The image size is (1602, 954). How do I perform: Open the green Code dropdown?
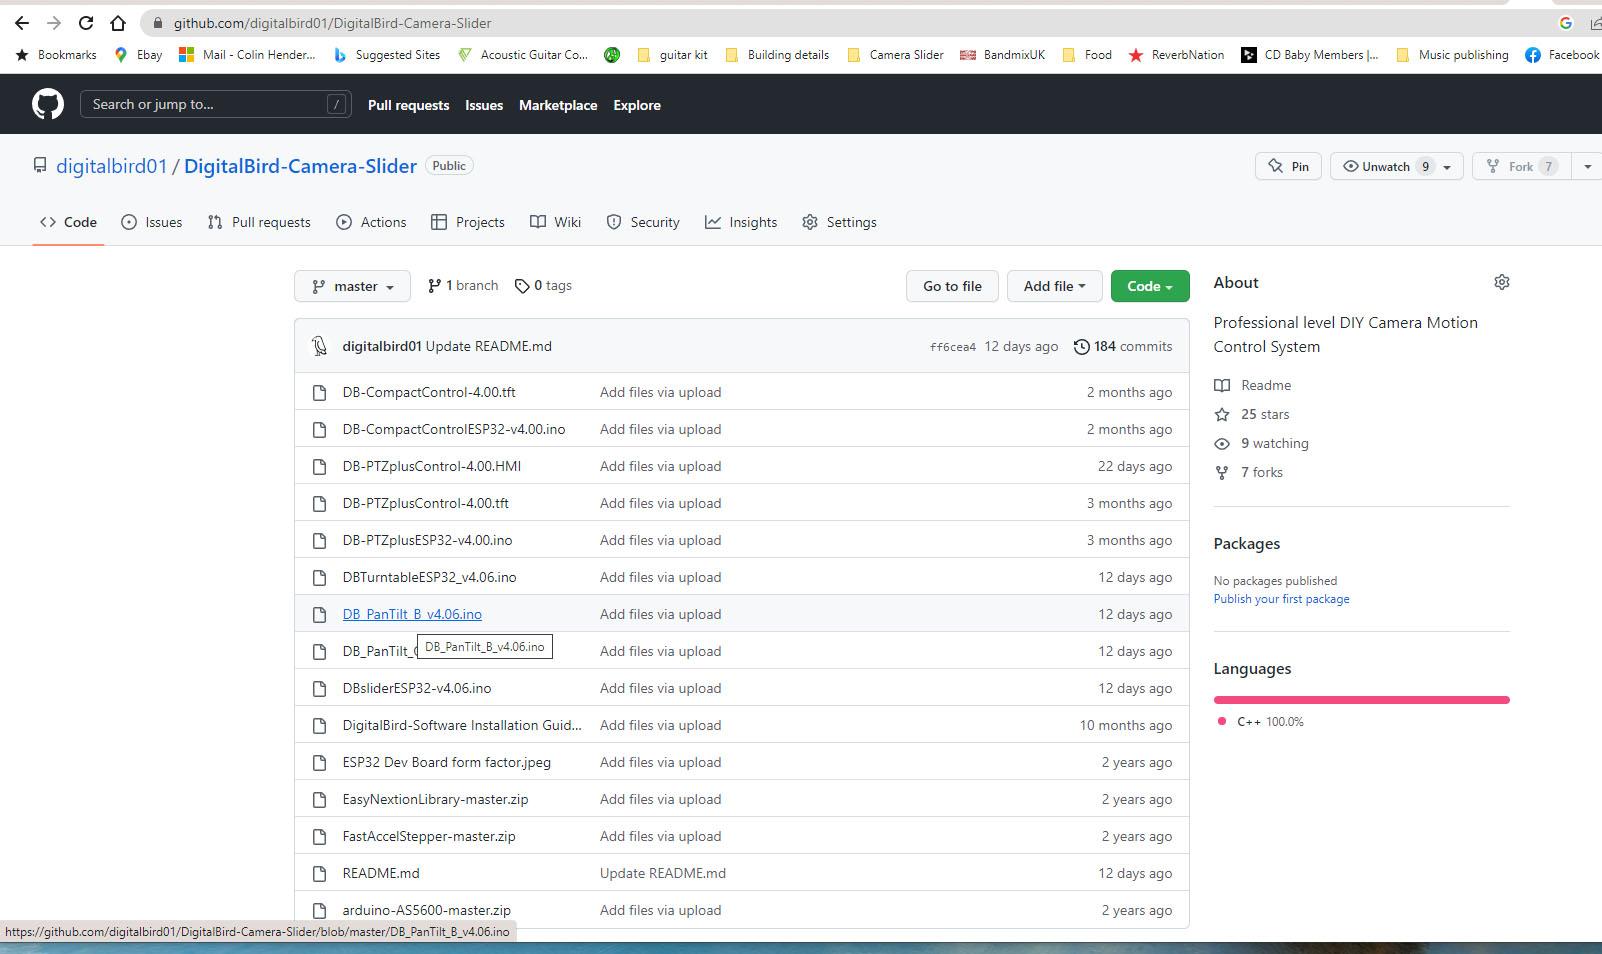[x=1149, y=286]
